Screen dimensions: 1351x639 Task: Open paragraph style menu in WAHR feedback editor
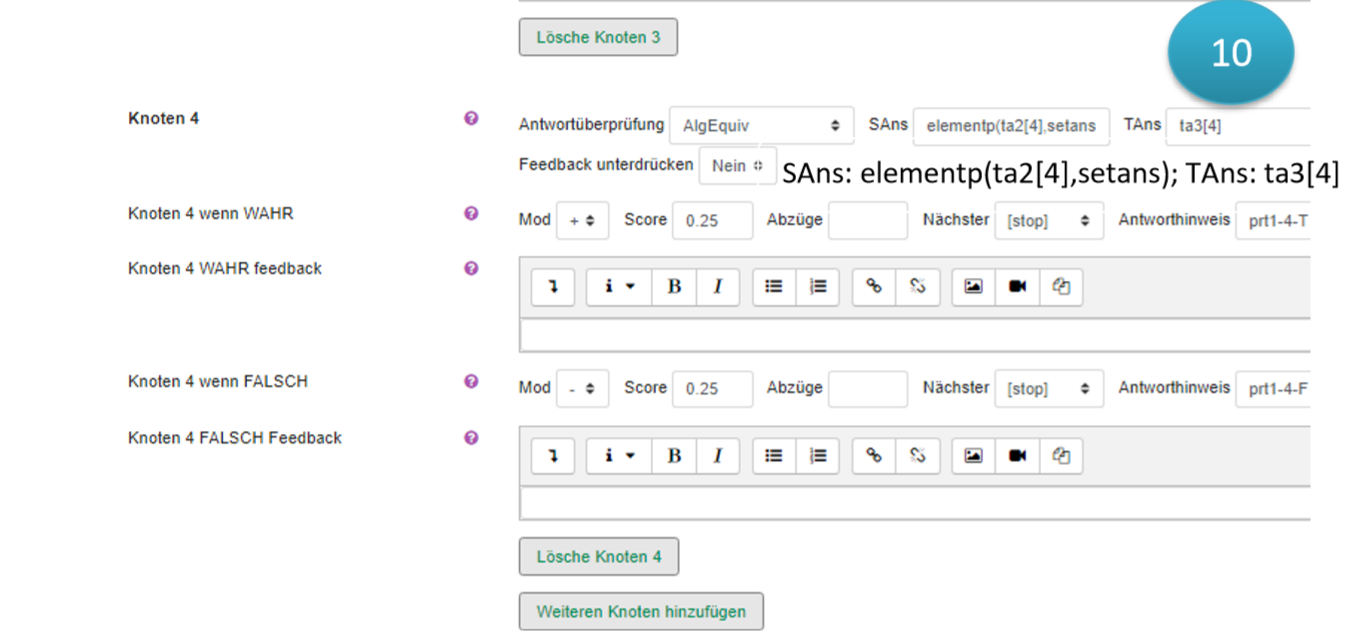pos(618,287)
